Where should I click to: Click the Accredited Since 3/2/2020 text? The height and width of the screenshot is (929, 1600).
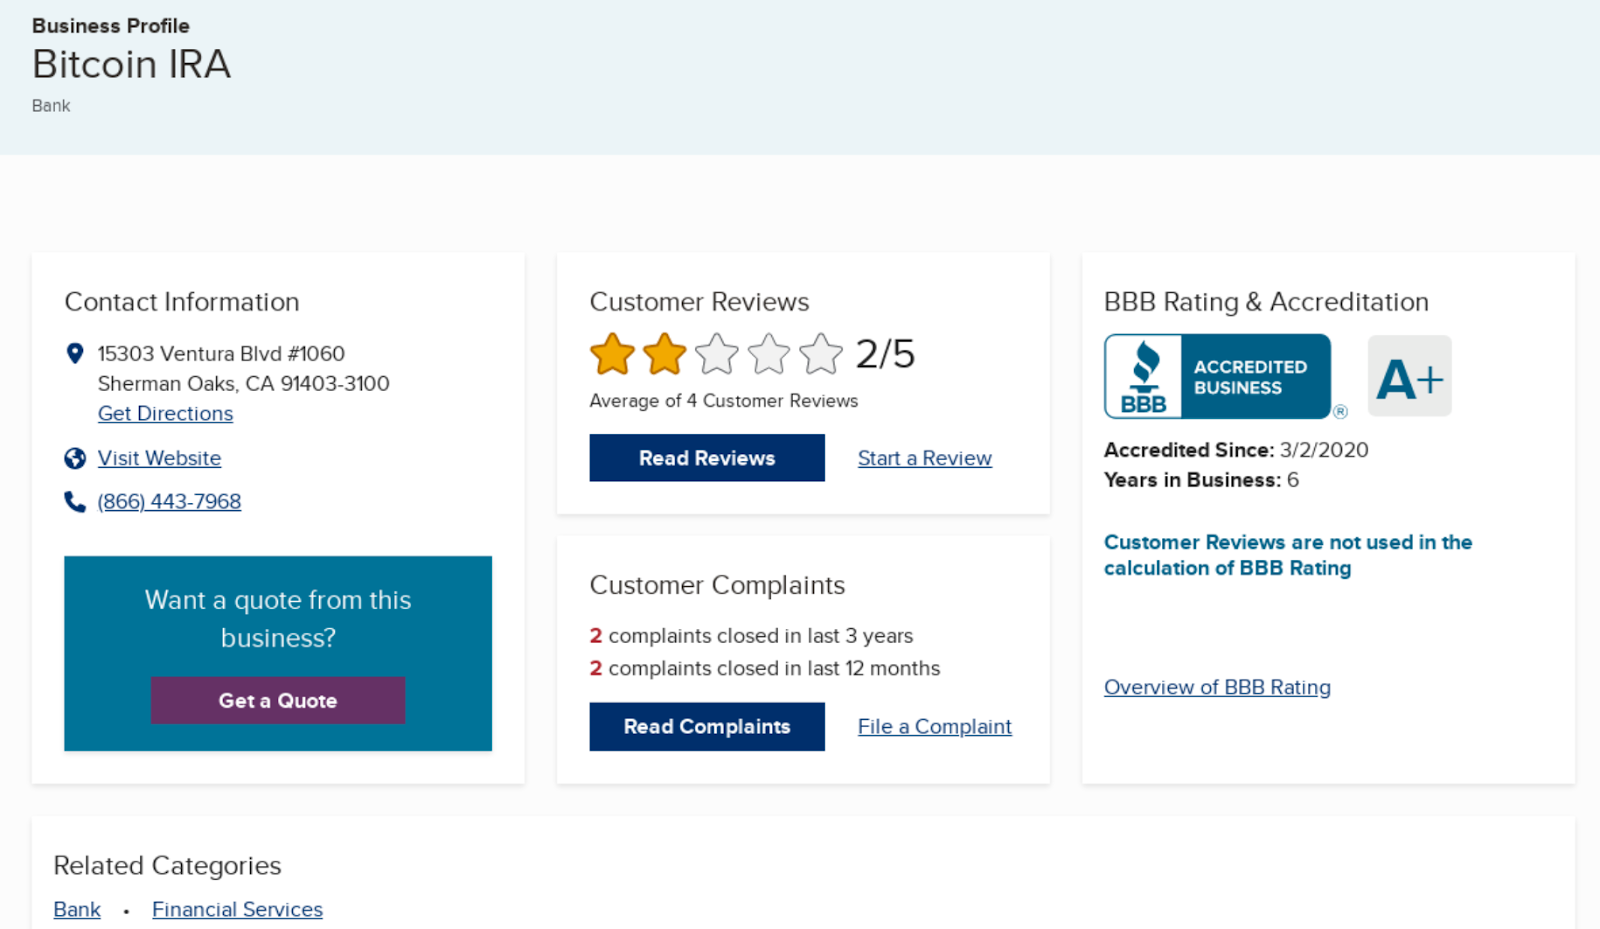point(1236,450)
